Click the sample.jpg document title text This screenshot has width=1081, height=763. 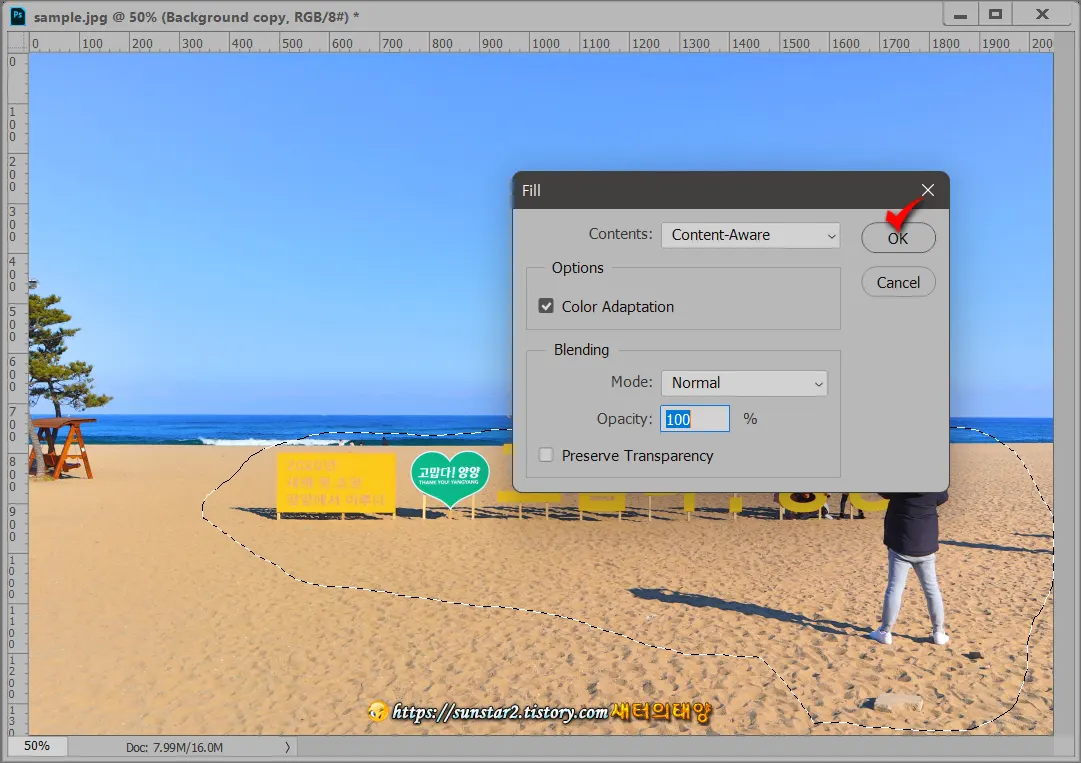pyautogui.click(x=196, y=17)
